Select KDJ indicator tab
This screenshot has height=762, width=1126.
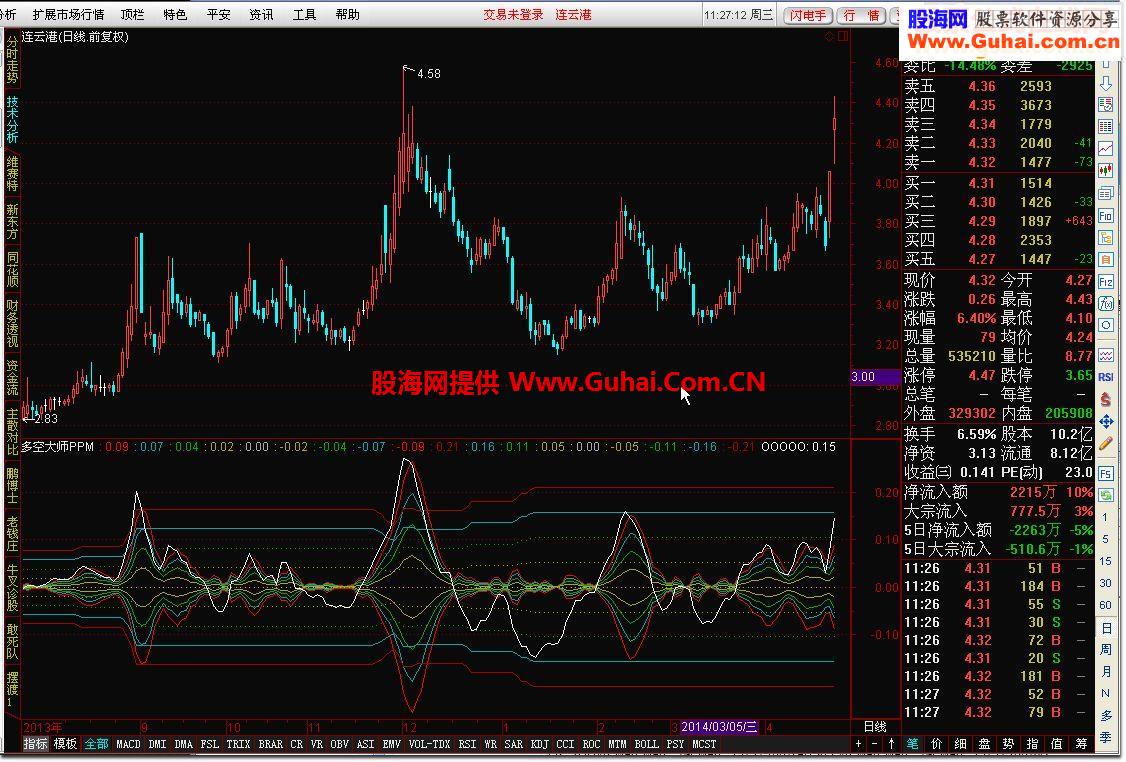pos(539,745)
